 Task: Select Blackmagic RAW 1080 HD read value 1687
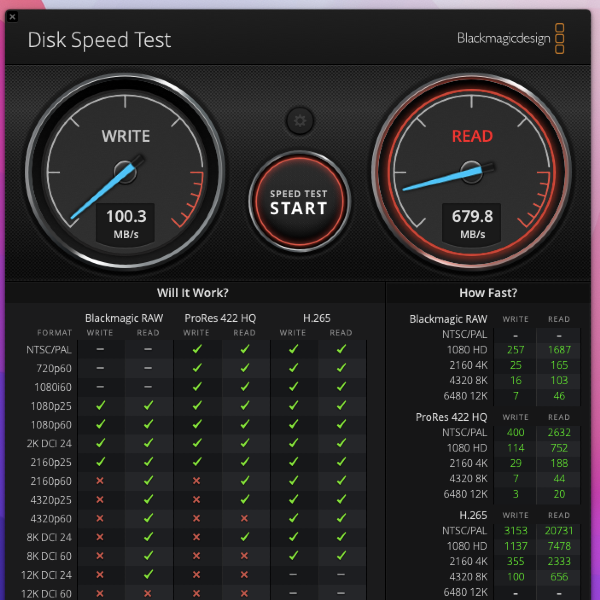pos(557,350)
